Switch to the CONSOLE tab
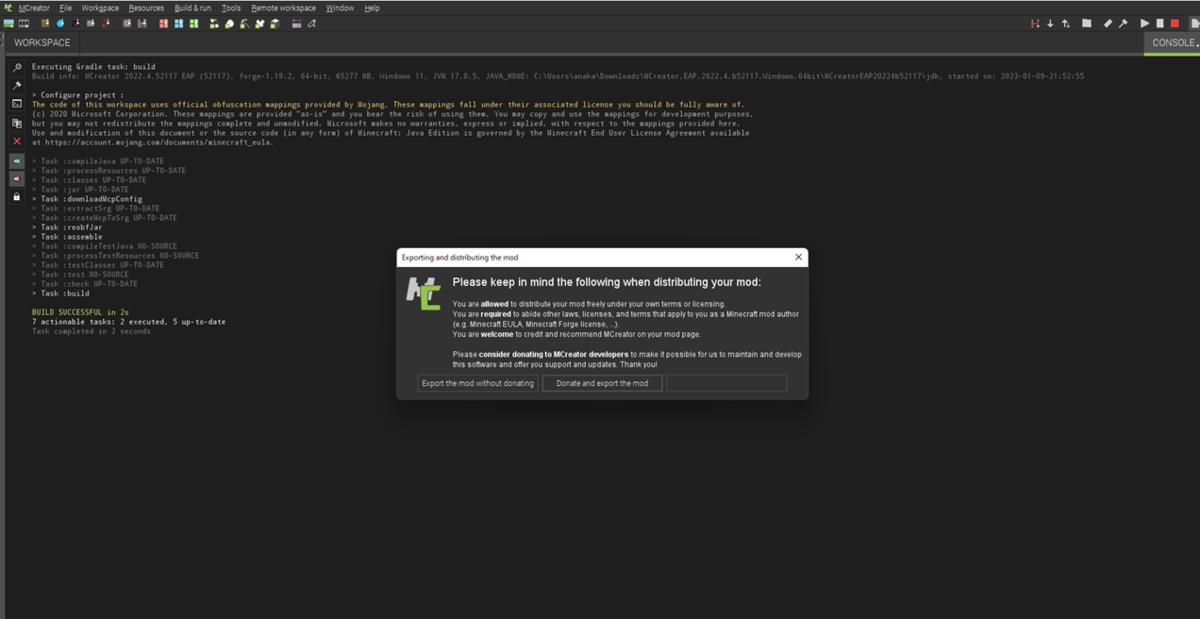1200x619 pixels. (x=1172, y=43)
